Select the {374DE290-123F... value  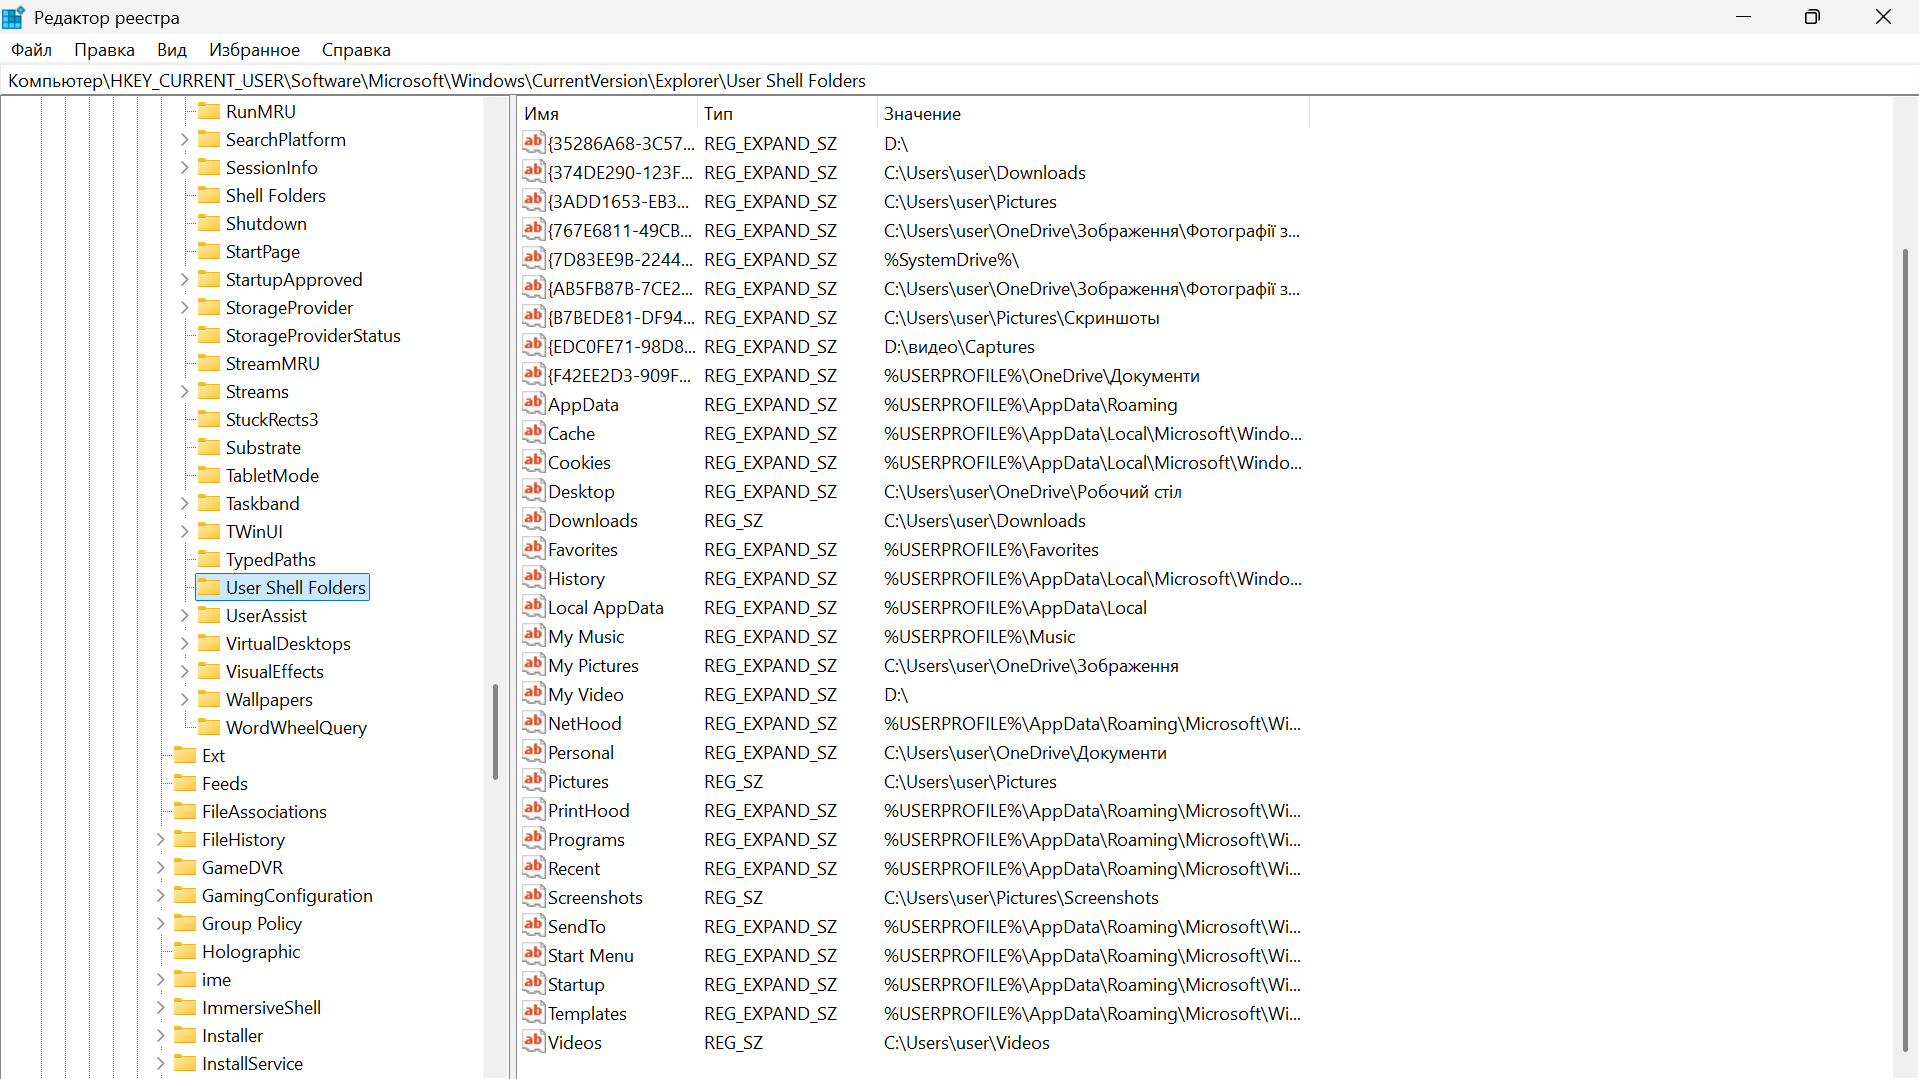point(621,172)
